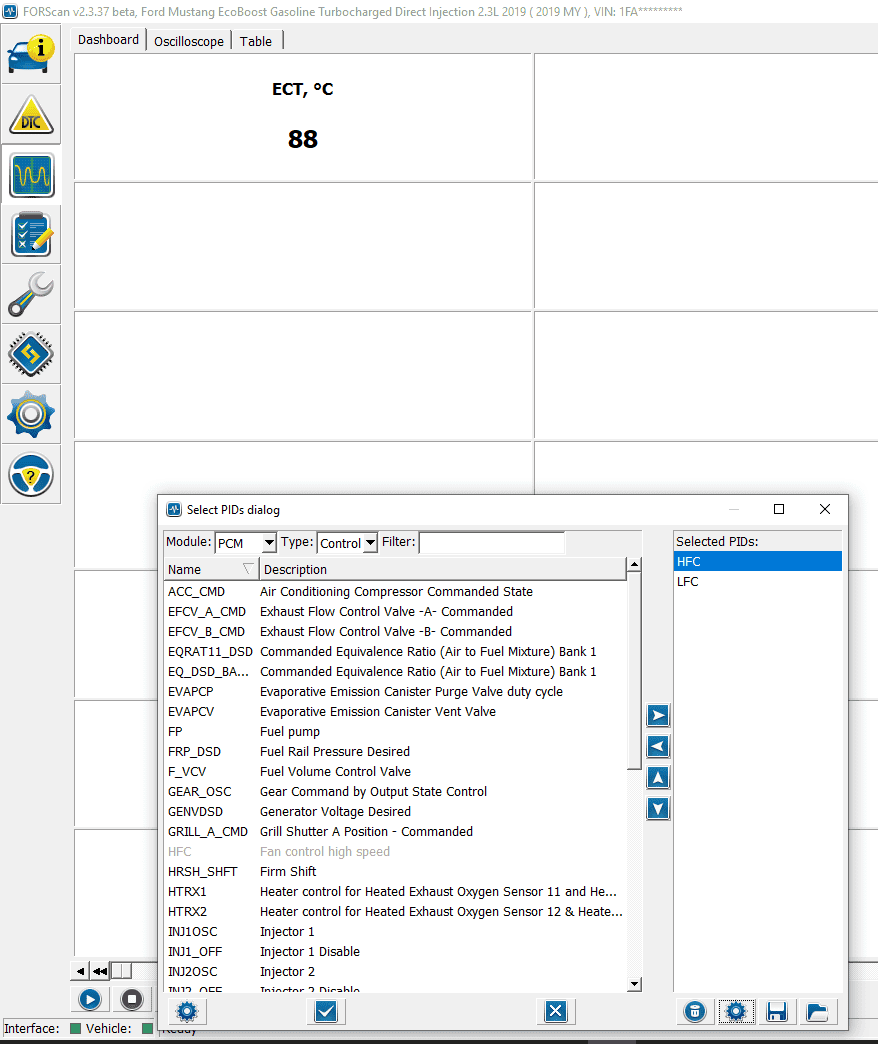Image resolution: width=878 pixels, height=1044 pixels.
Task: Select the ACC_CMD row
Action: pyautogui.click(x=395, y=591)
